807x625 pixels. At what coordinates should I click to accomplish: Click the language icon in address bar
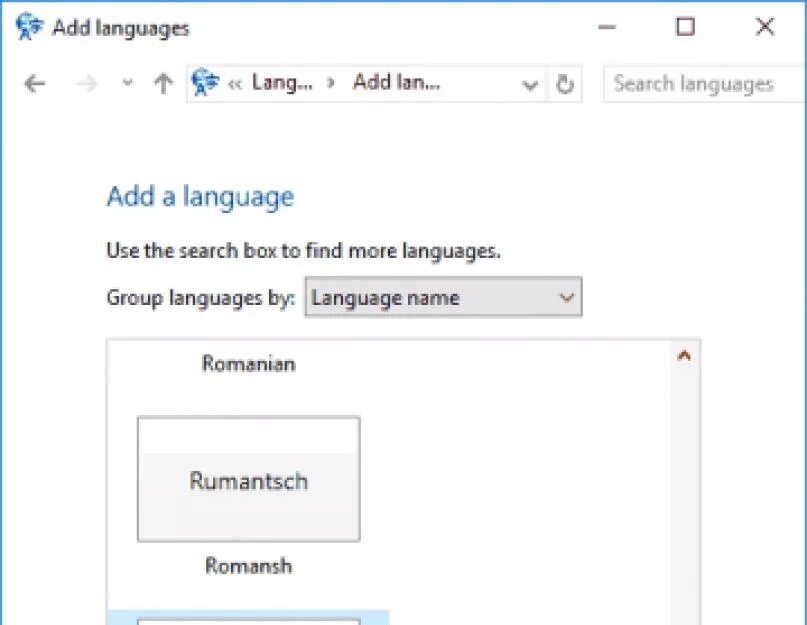pyautogui.click(x=205, y=82)
